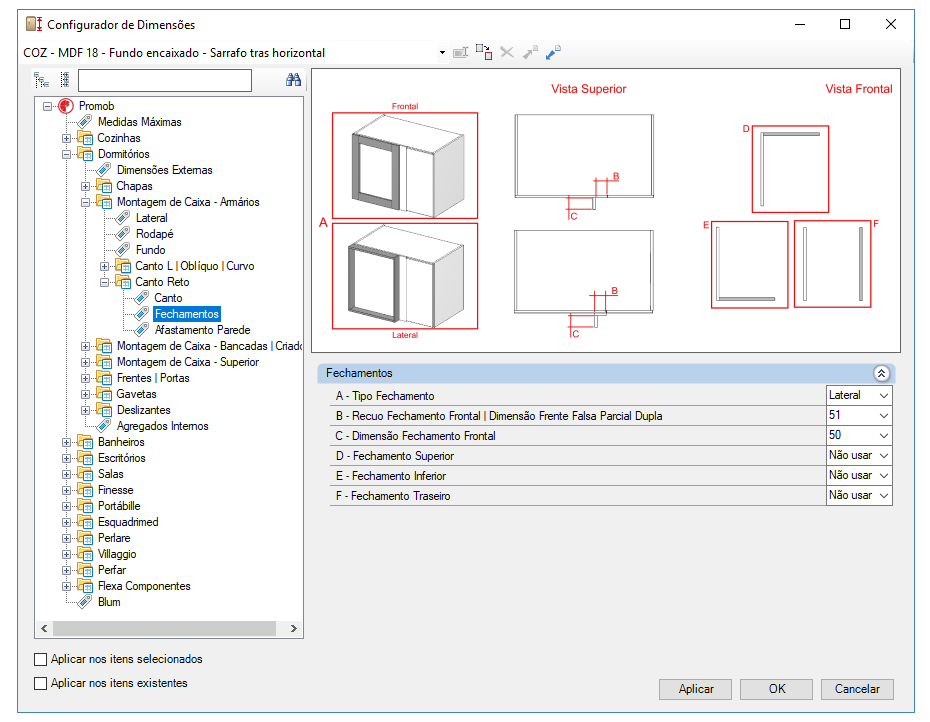Expand the Perlare tree node

click(x=66, y=539)
